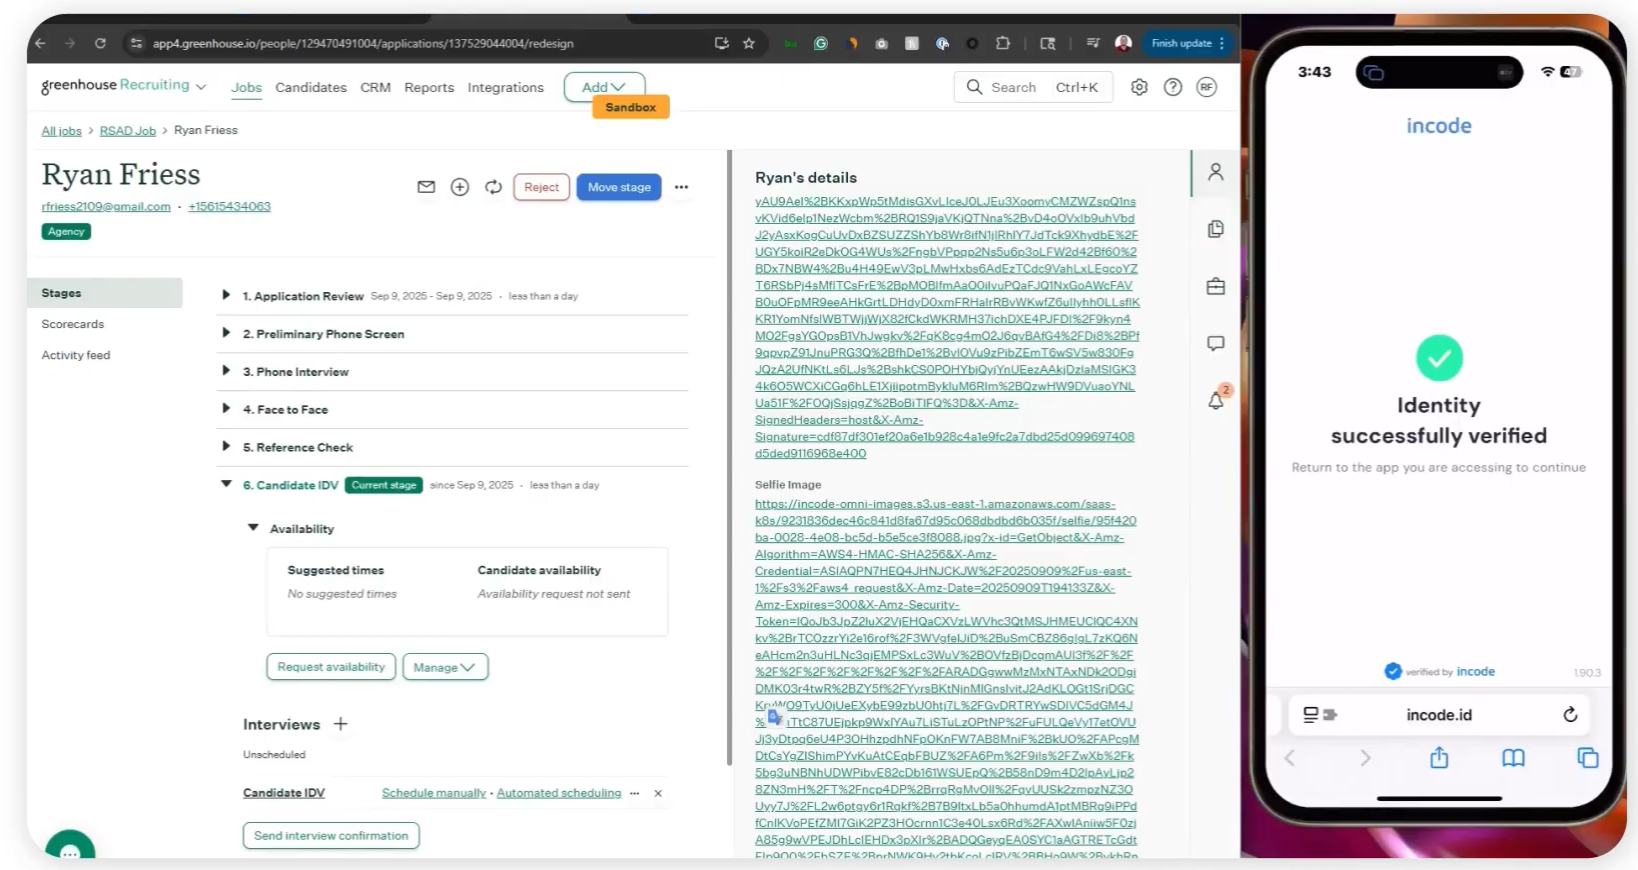1638x870 pixels.
Task: Expand the Reference Check stage
Action: pyautogui.click(x=226, y=446)
